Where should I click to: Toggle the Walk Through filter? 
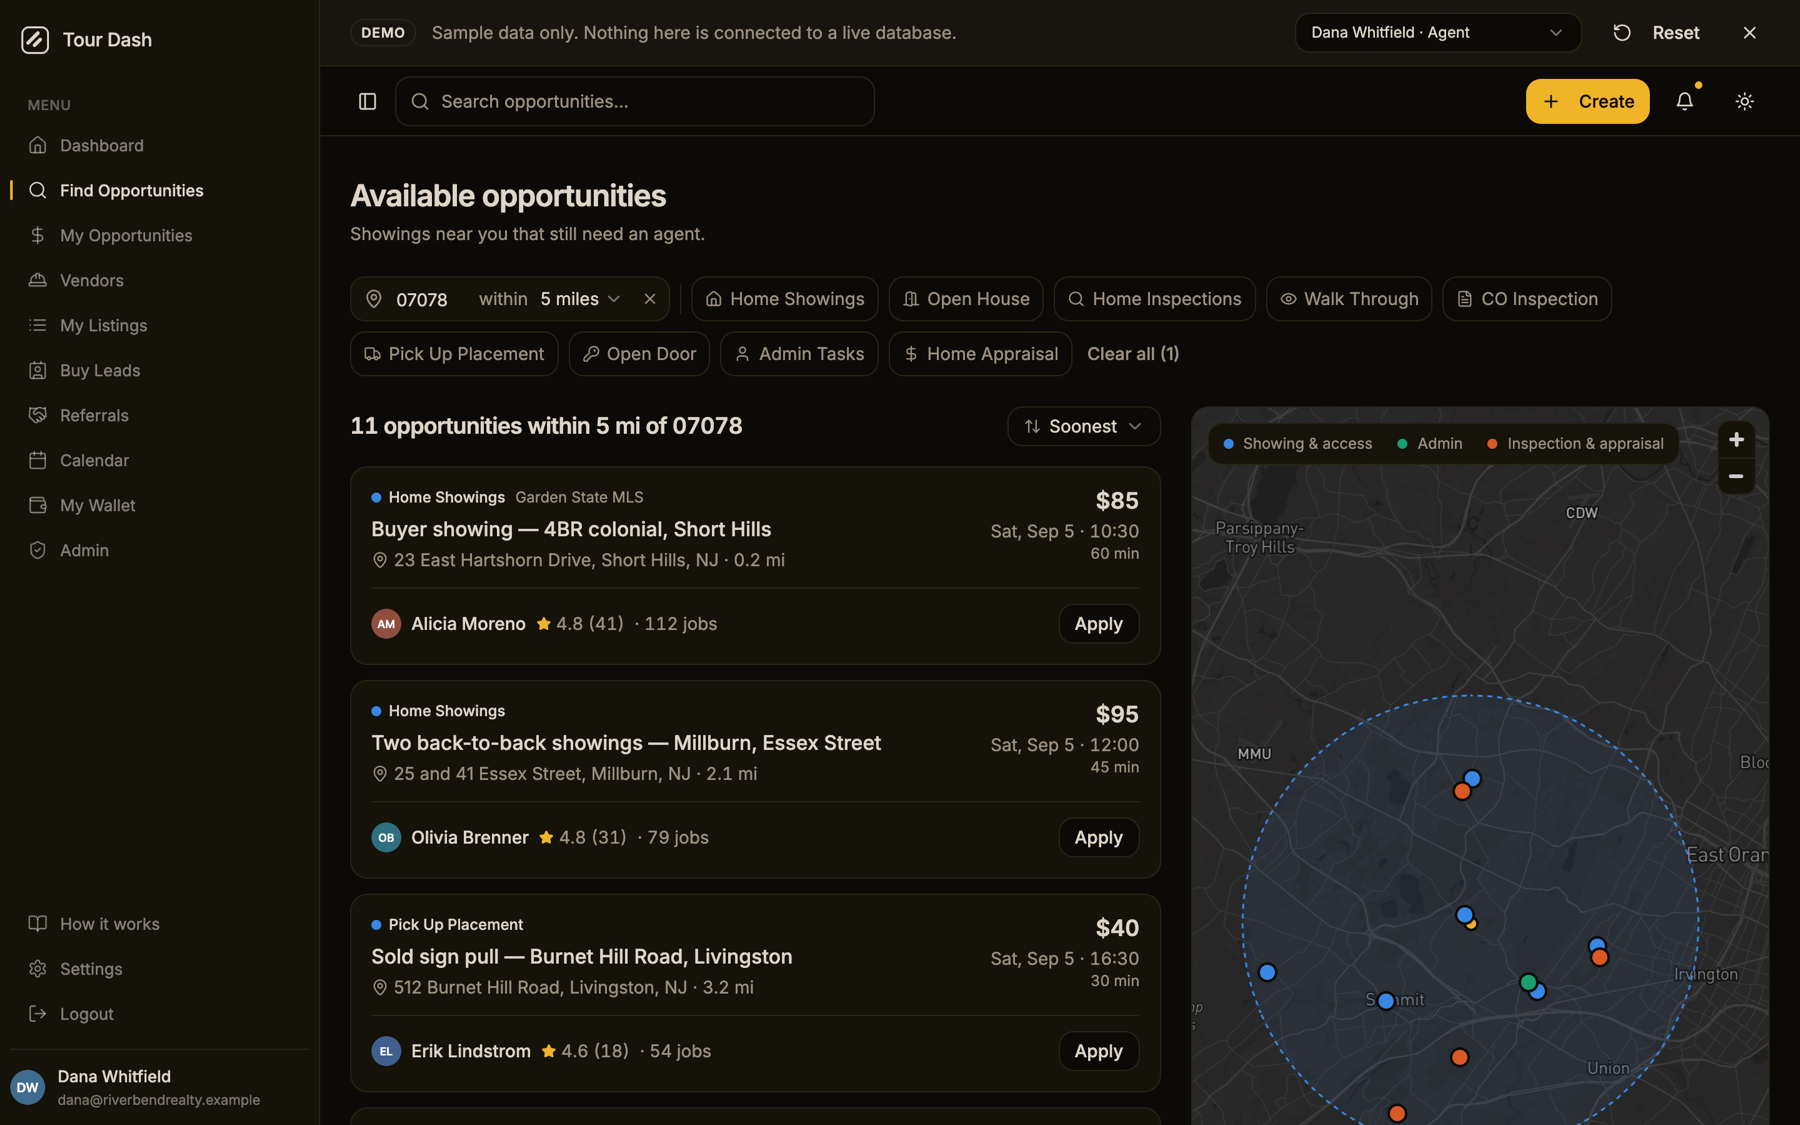(1349, 299)
